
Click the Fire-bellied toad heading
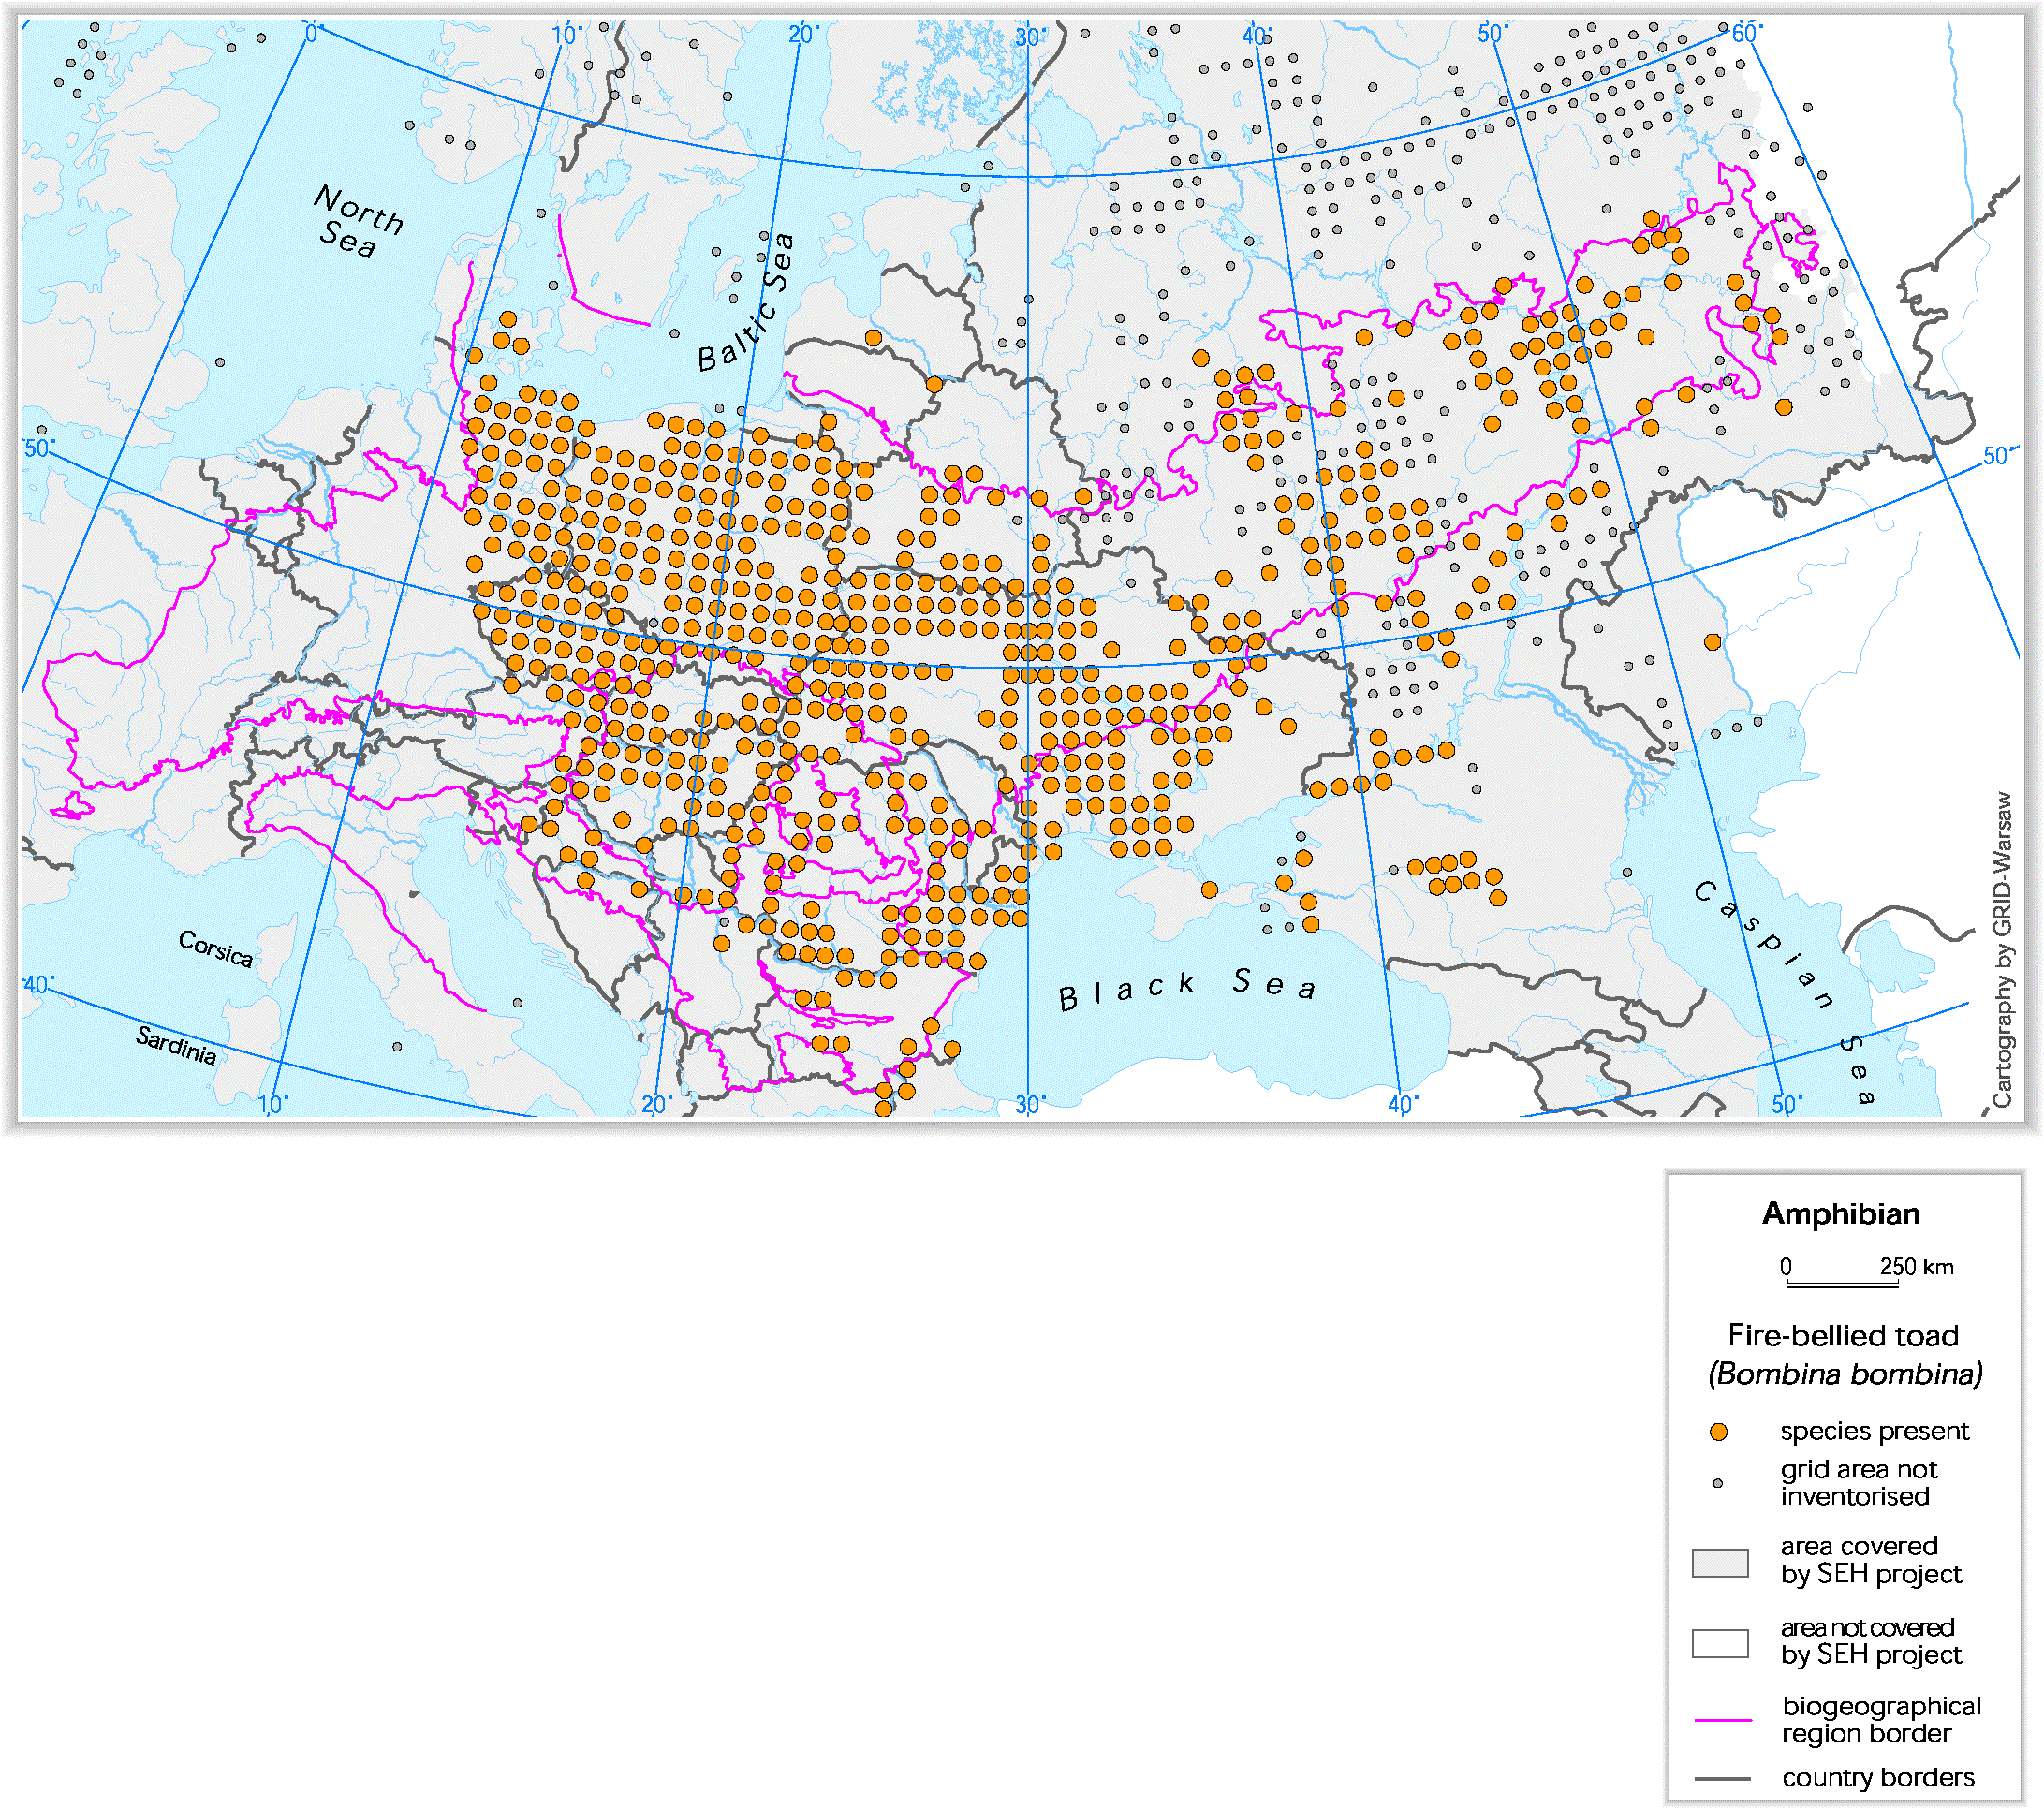point(1843,1336)
